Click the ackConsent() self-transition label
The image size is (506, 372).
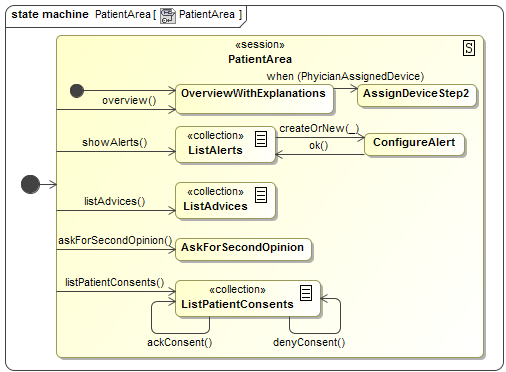[180, 342]
